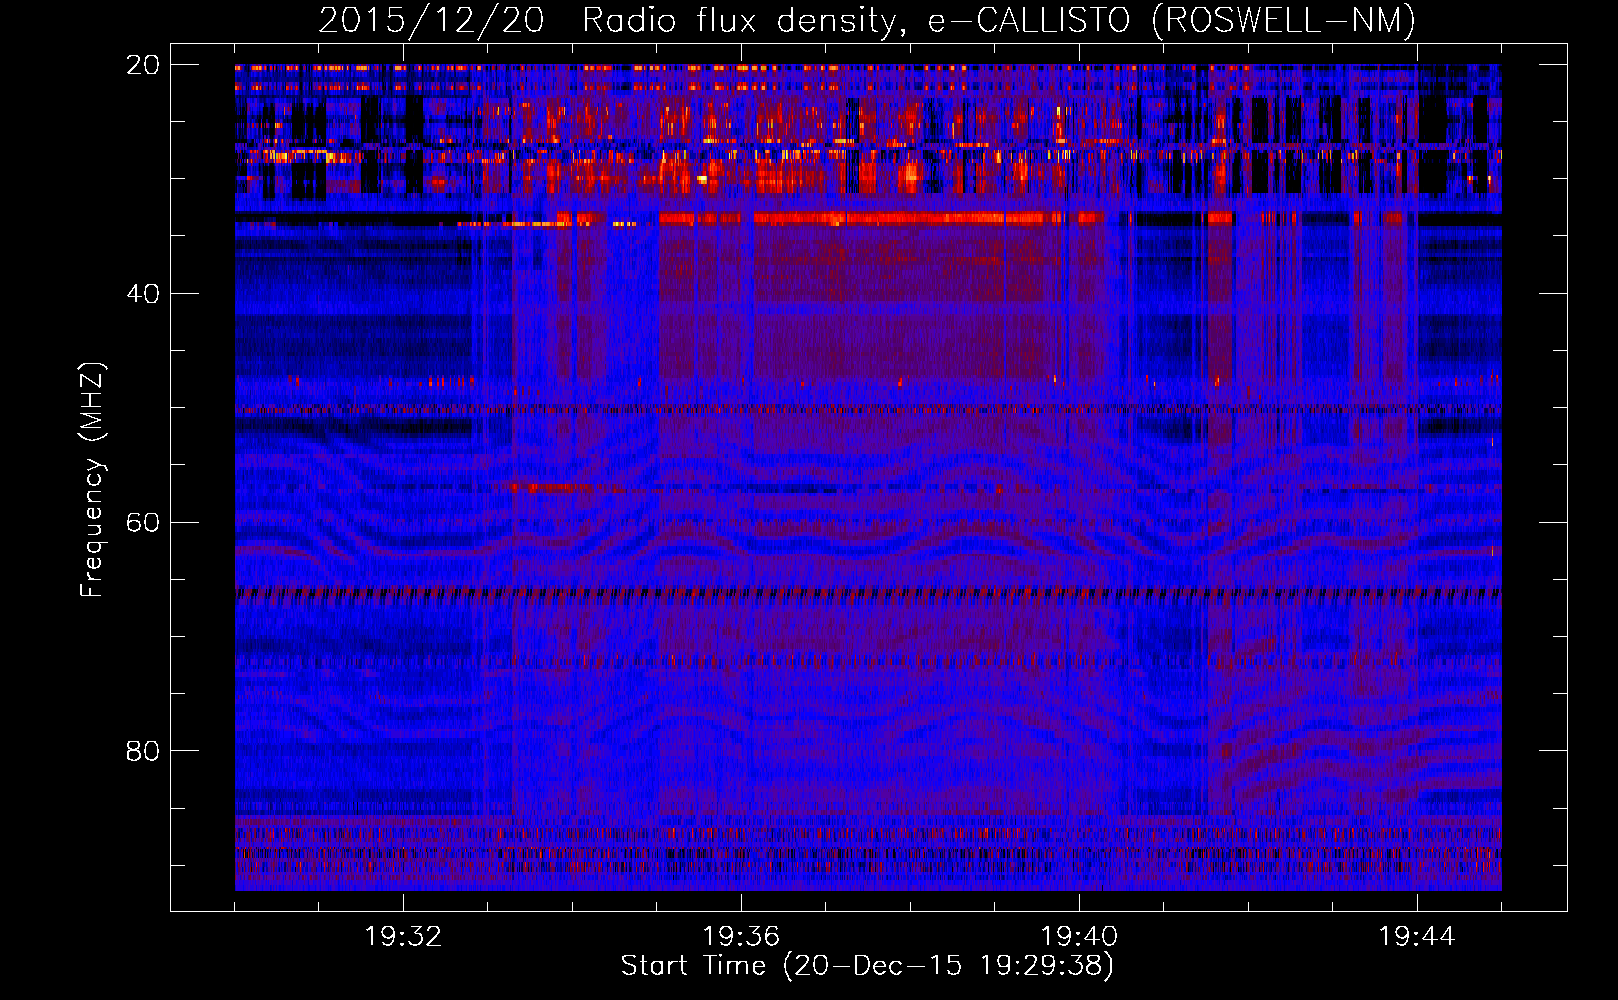Click the e-CALLISTO (ROSWELL-NM) title text
Image resolution: width=1618 pixels, height=1000 pixels.
coord(1172,20)
